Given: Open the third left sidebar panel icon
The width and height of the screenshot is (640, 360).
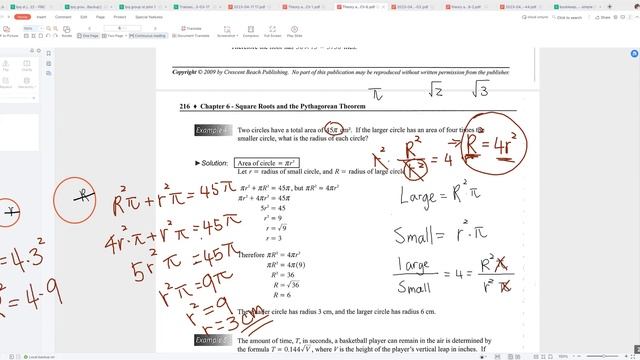Looking at the screenshot, I should tap(49, 73).
